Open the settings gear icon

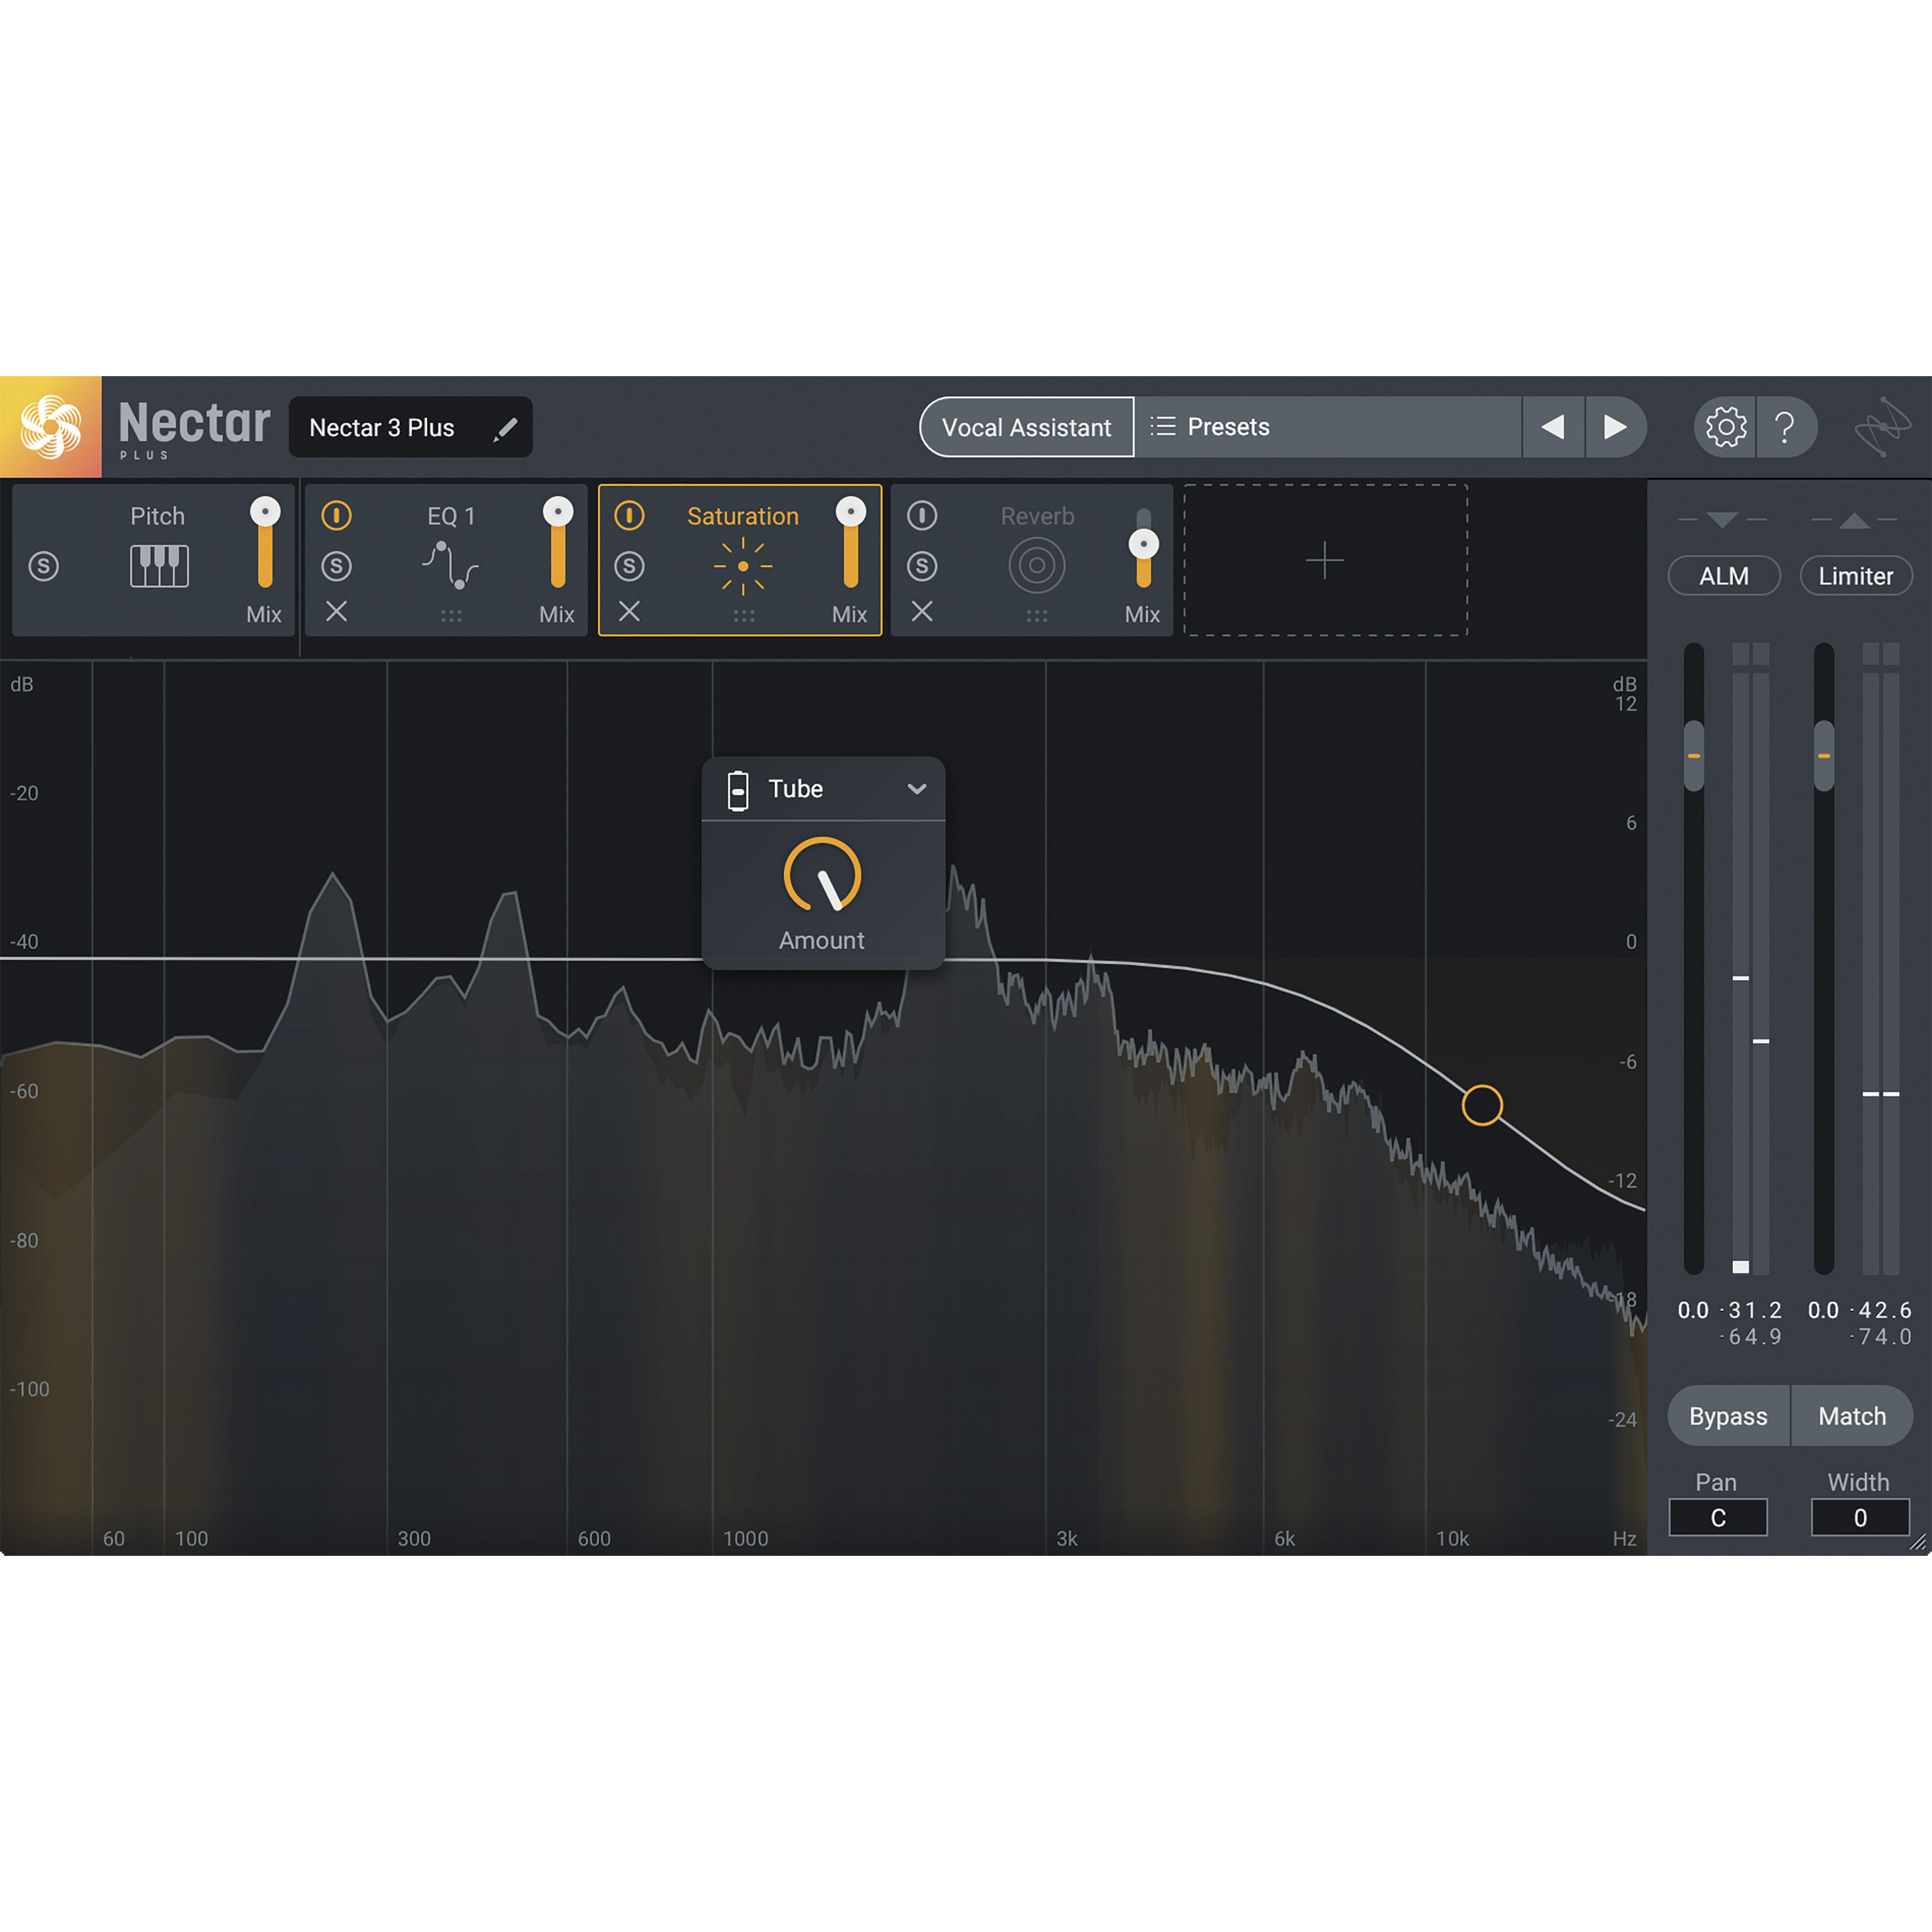click(x=1725, y=427)
